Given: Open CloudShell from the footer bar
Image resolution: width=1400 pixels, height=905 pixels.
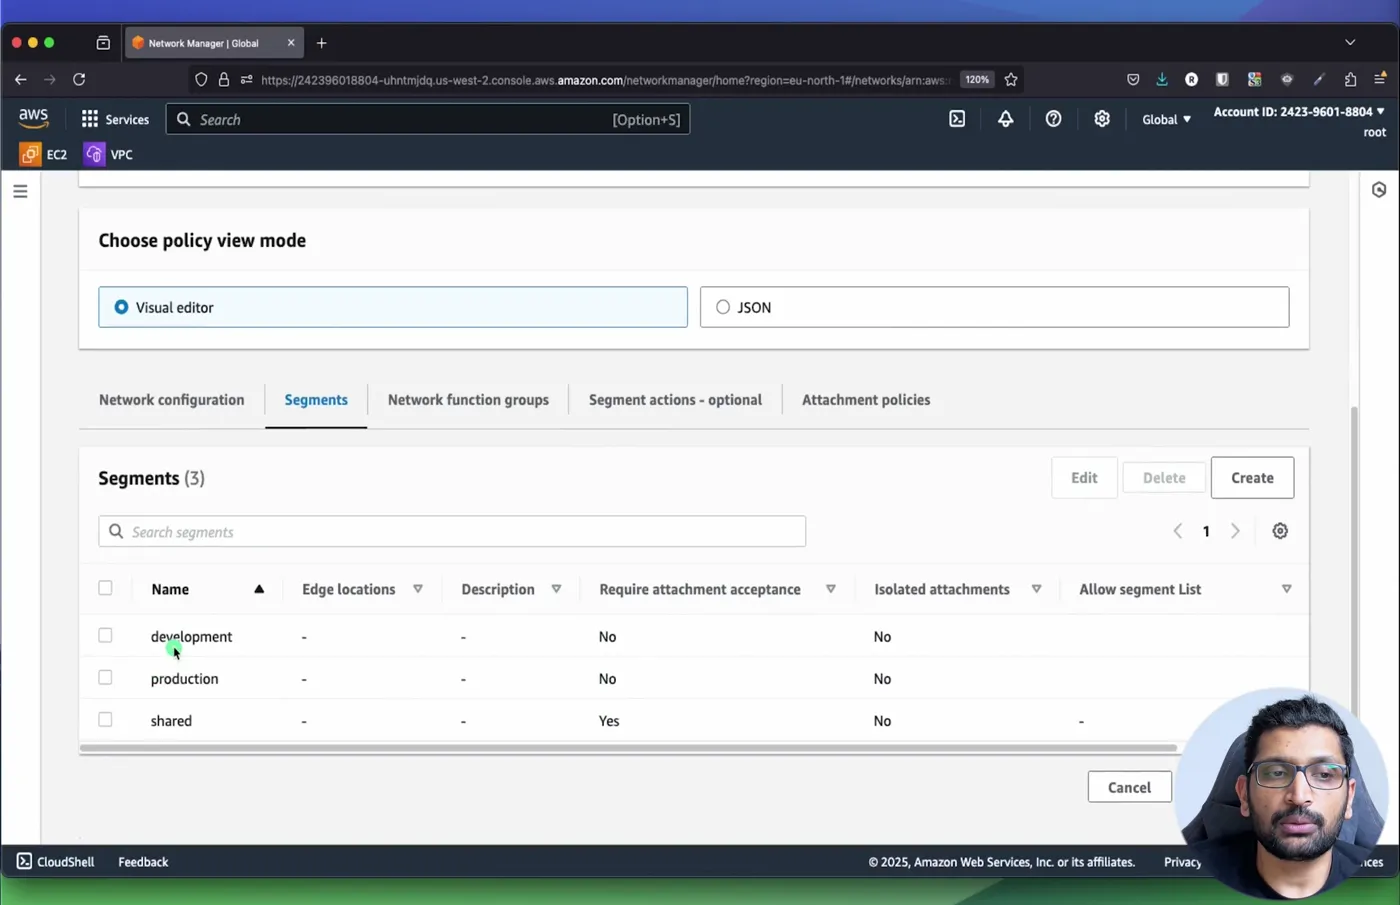Looking at the screenshot, I should pos(55,862).
